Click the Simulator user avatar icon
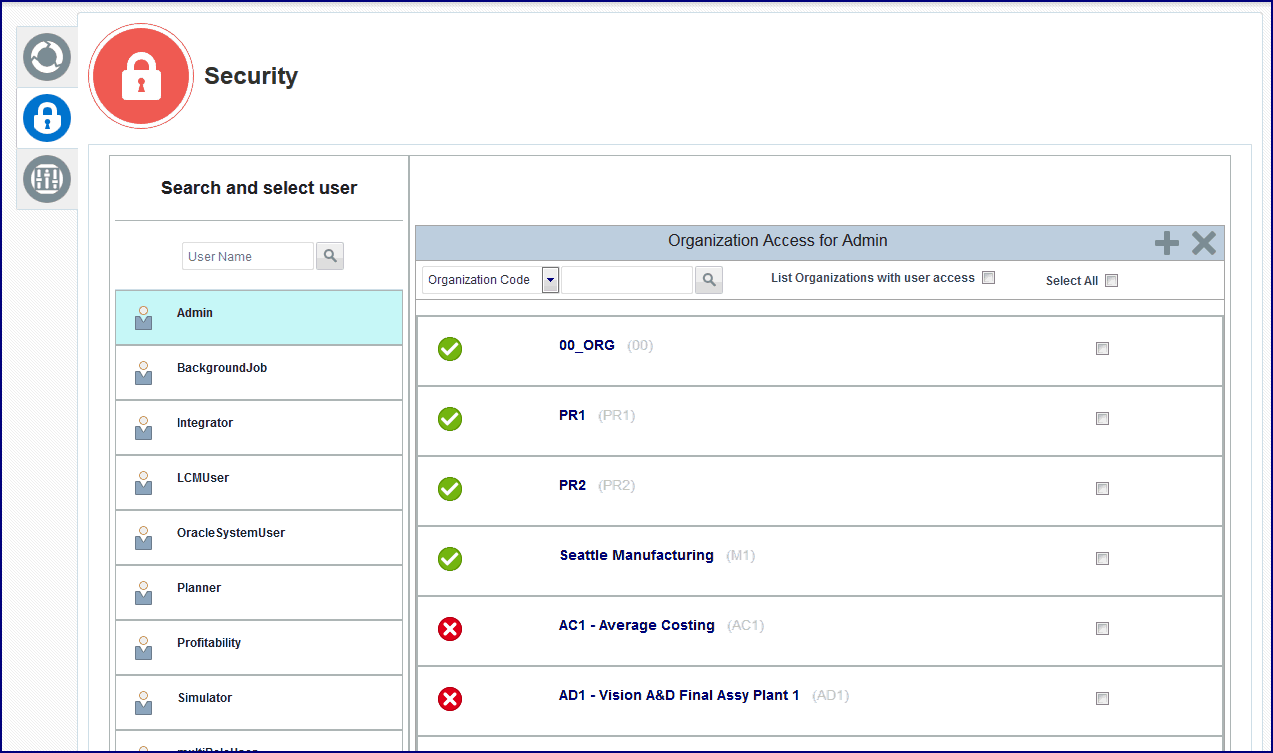This screenshot has height=753, width=1273. [144, 703]
